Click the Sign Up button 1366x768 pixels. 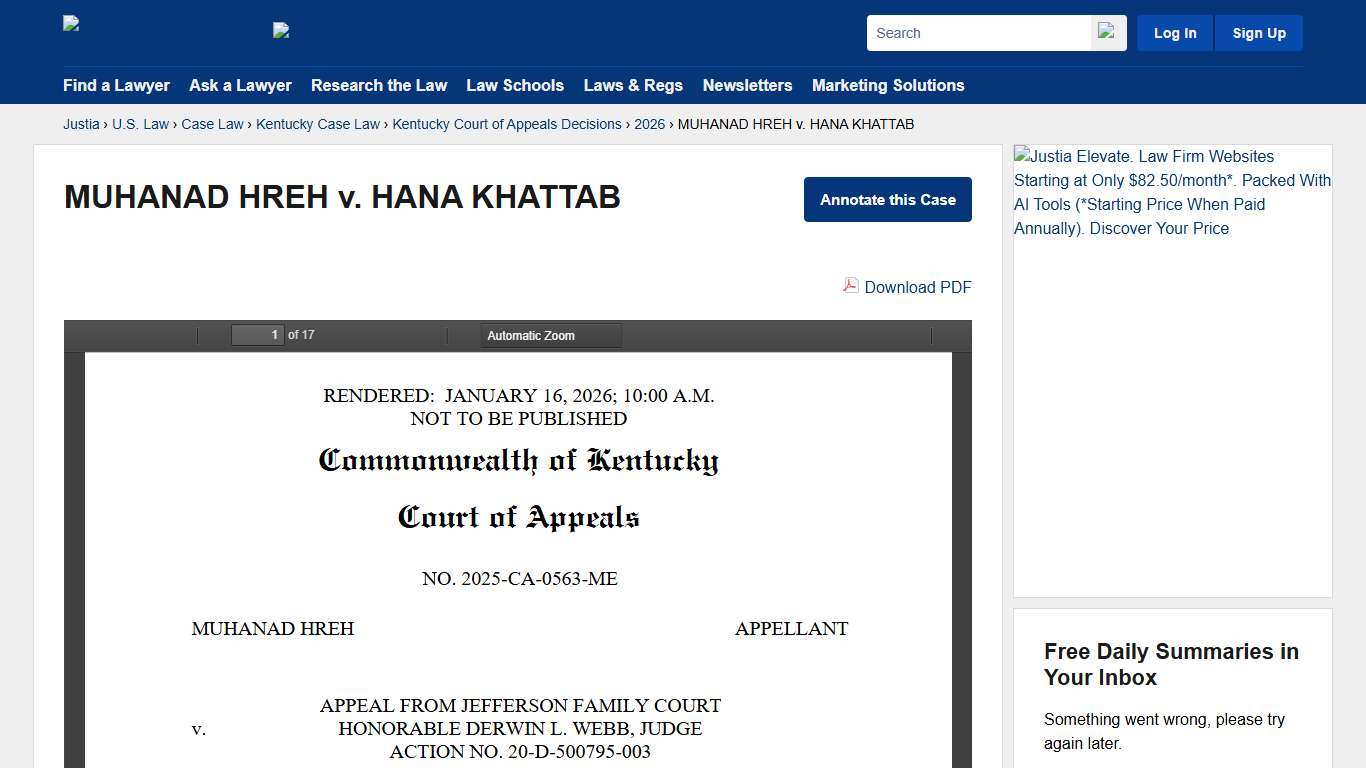click(x=1258, y=32)
